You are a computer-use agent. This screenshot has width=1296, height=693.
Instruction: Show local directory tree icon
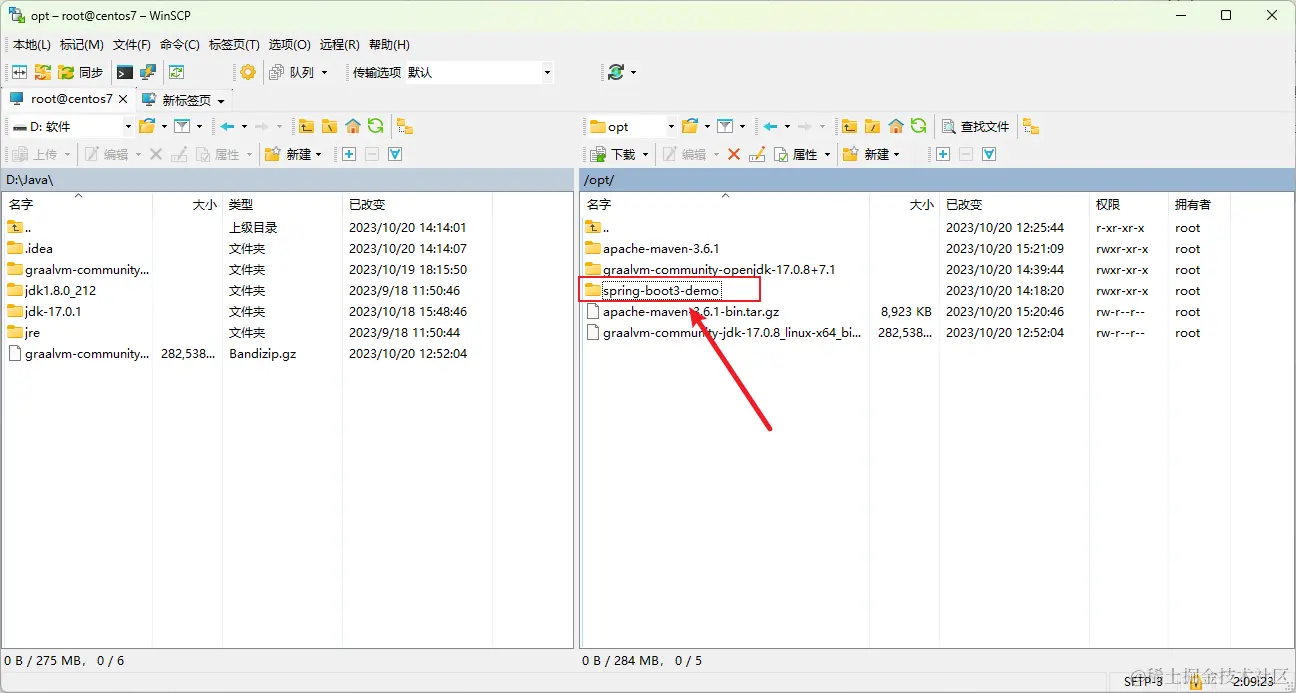point(404,126)
